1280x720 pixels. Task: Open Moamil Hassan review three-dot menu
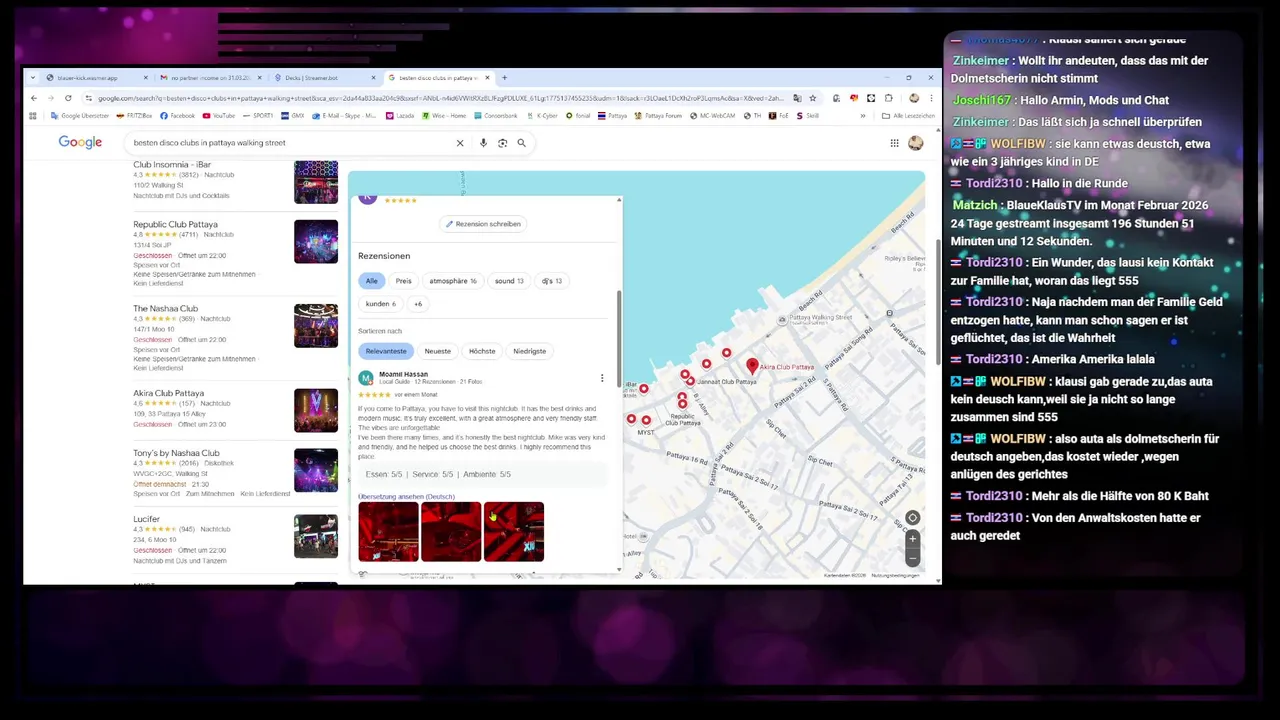tap(602, 378)
